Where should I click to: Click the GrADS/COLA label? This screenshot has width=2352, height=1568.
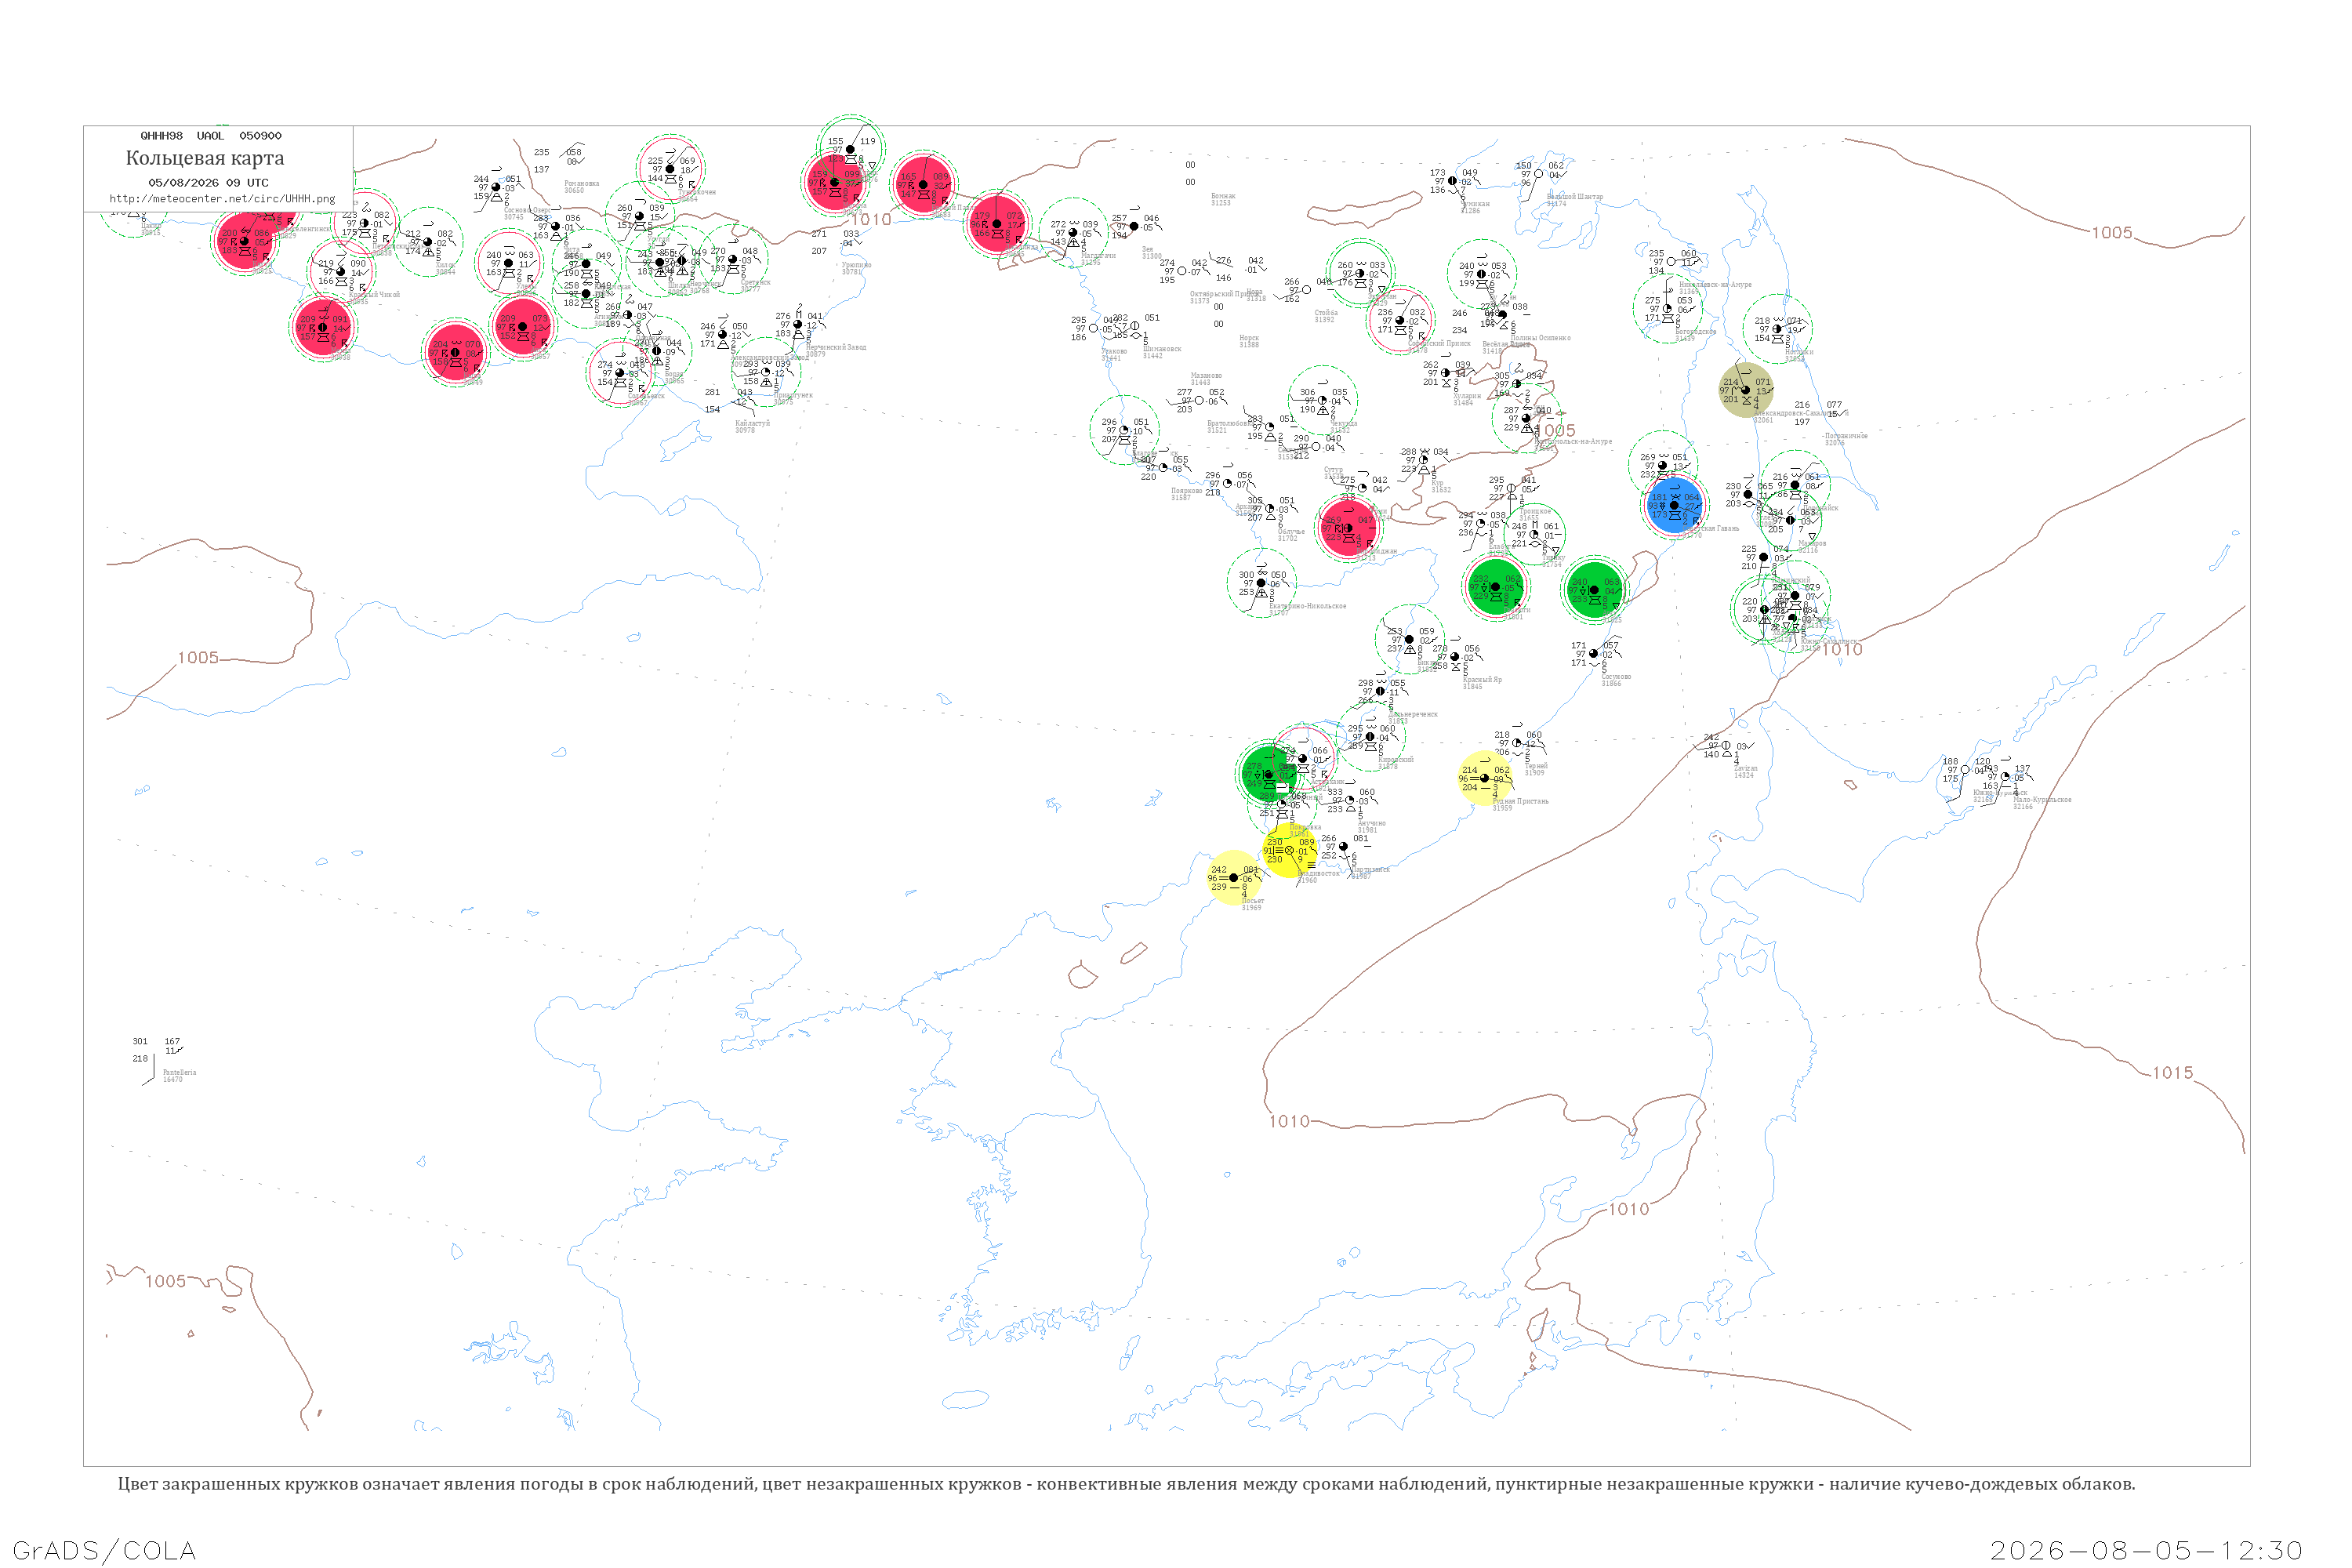[104, 1551]
